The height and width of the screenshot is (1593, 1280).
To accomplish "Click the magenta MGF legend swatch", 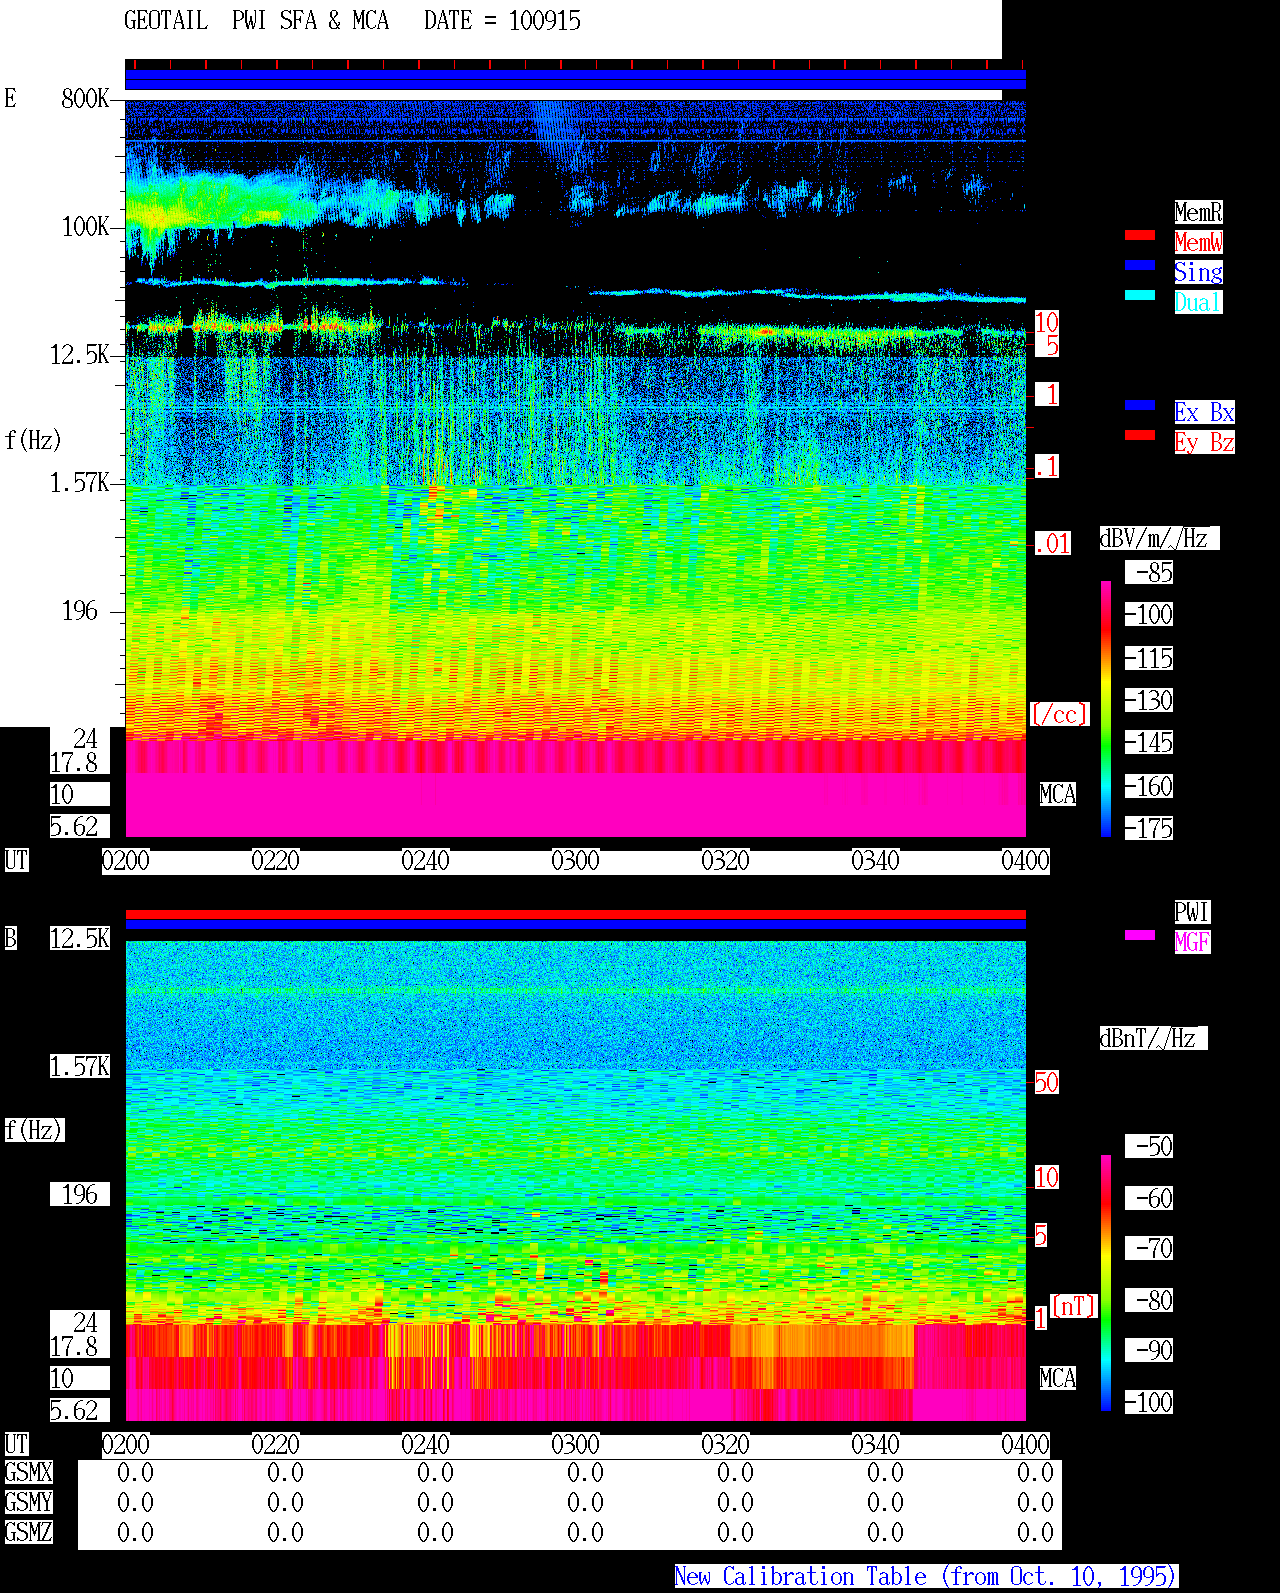I will coord(1140,935).
